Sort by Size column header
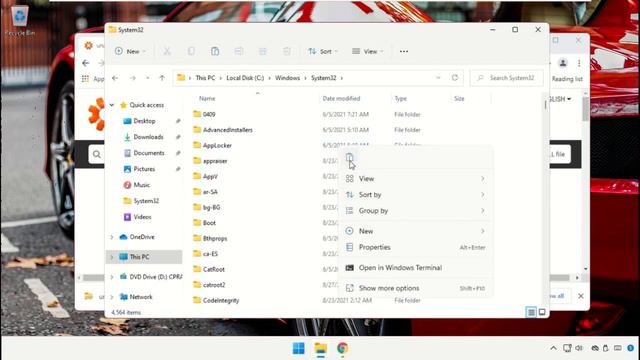Image resolution: width=640 pixels, height=360 pixels. click(x=459, y=98)
